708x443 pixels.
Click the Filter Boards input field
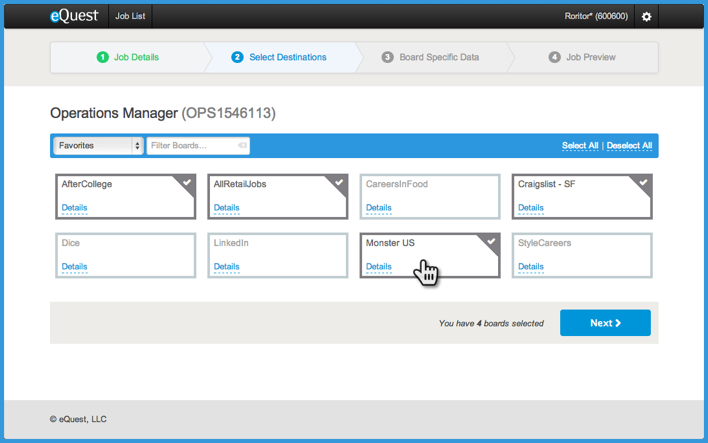(x=198, y=146)
